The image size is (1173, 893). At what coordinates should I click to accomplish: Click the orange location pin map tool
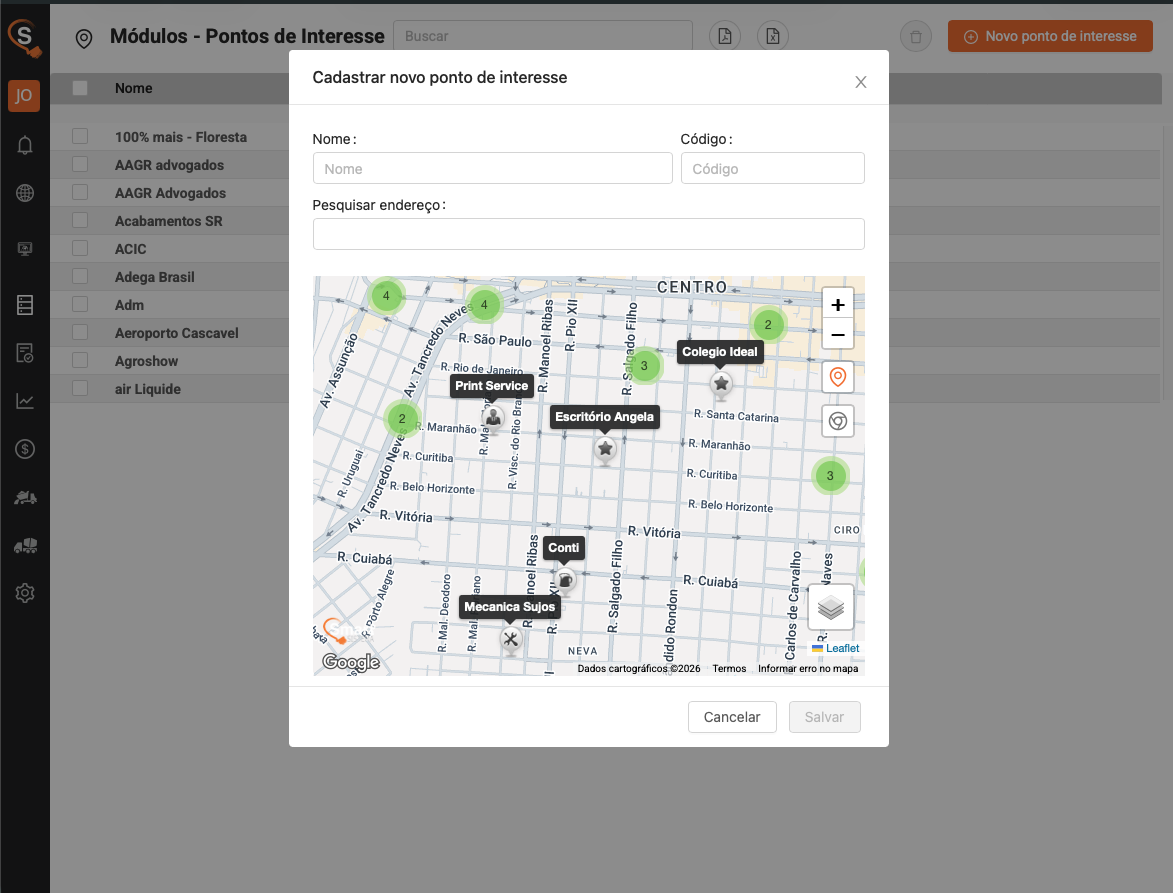[838, 377]
